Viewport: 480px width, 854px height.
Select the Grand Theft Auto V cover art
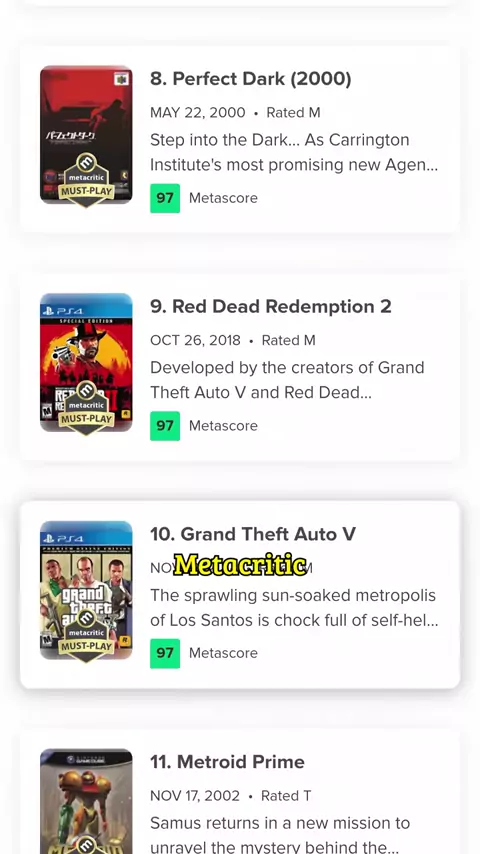[x=86, y=590]
